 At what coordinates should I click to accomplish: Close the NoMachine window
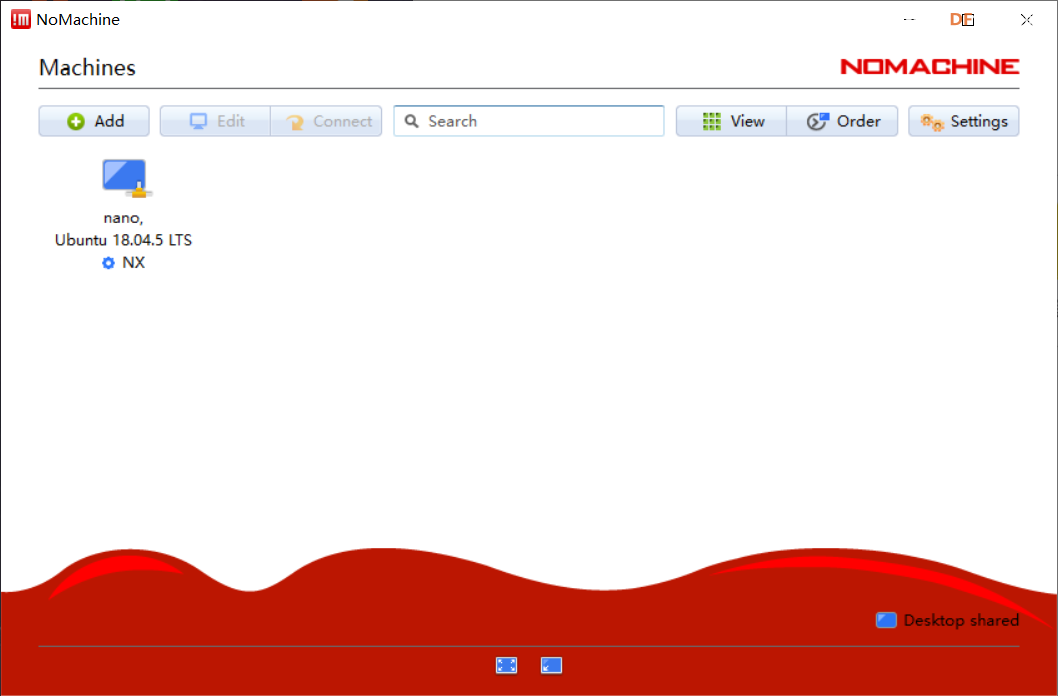click(1026, 20)
